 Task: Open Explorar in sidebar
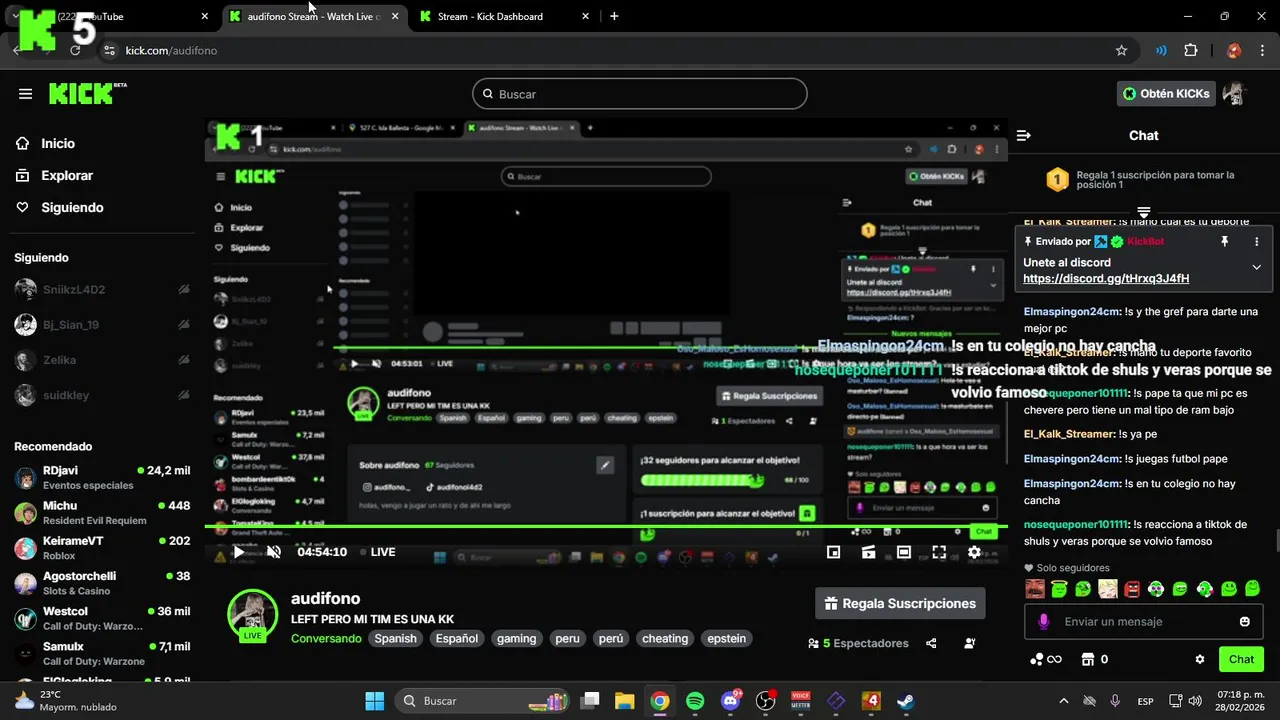click(67, 176)
